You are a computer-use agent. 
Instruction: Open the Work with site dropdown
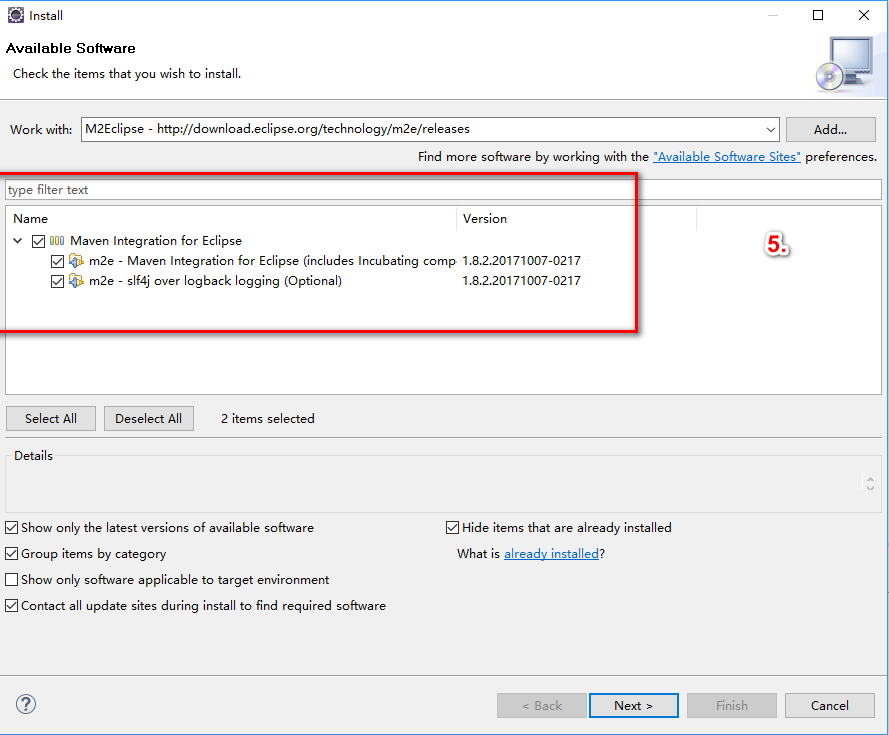pos(771,129)
